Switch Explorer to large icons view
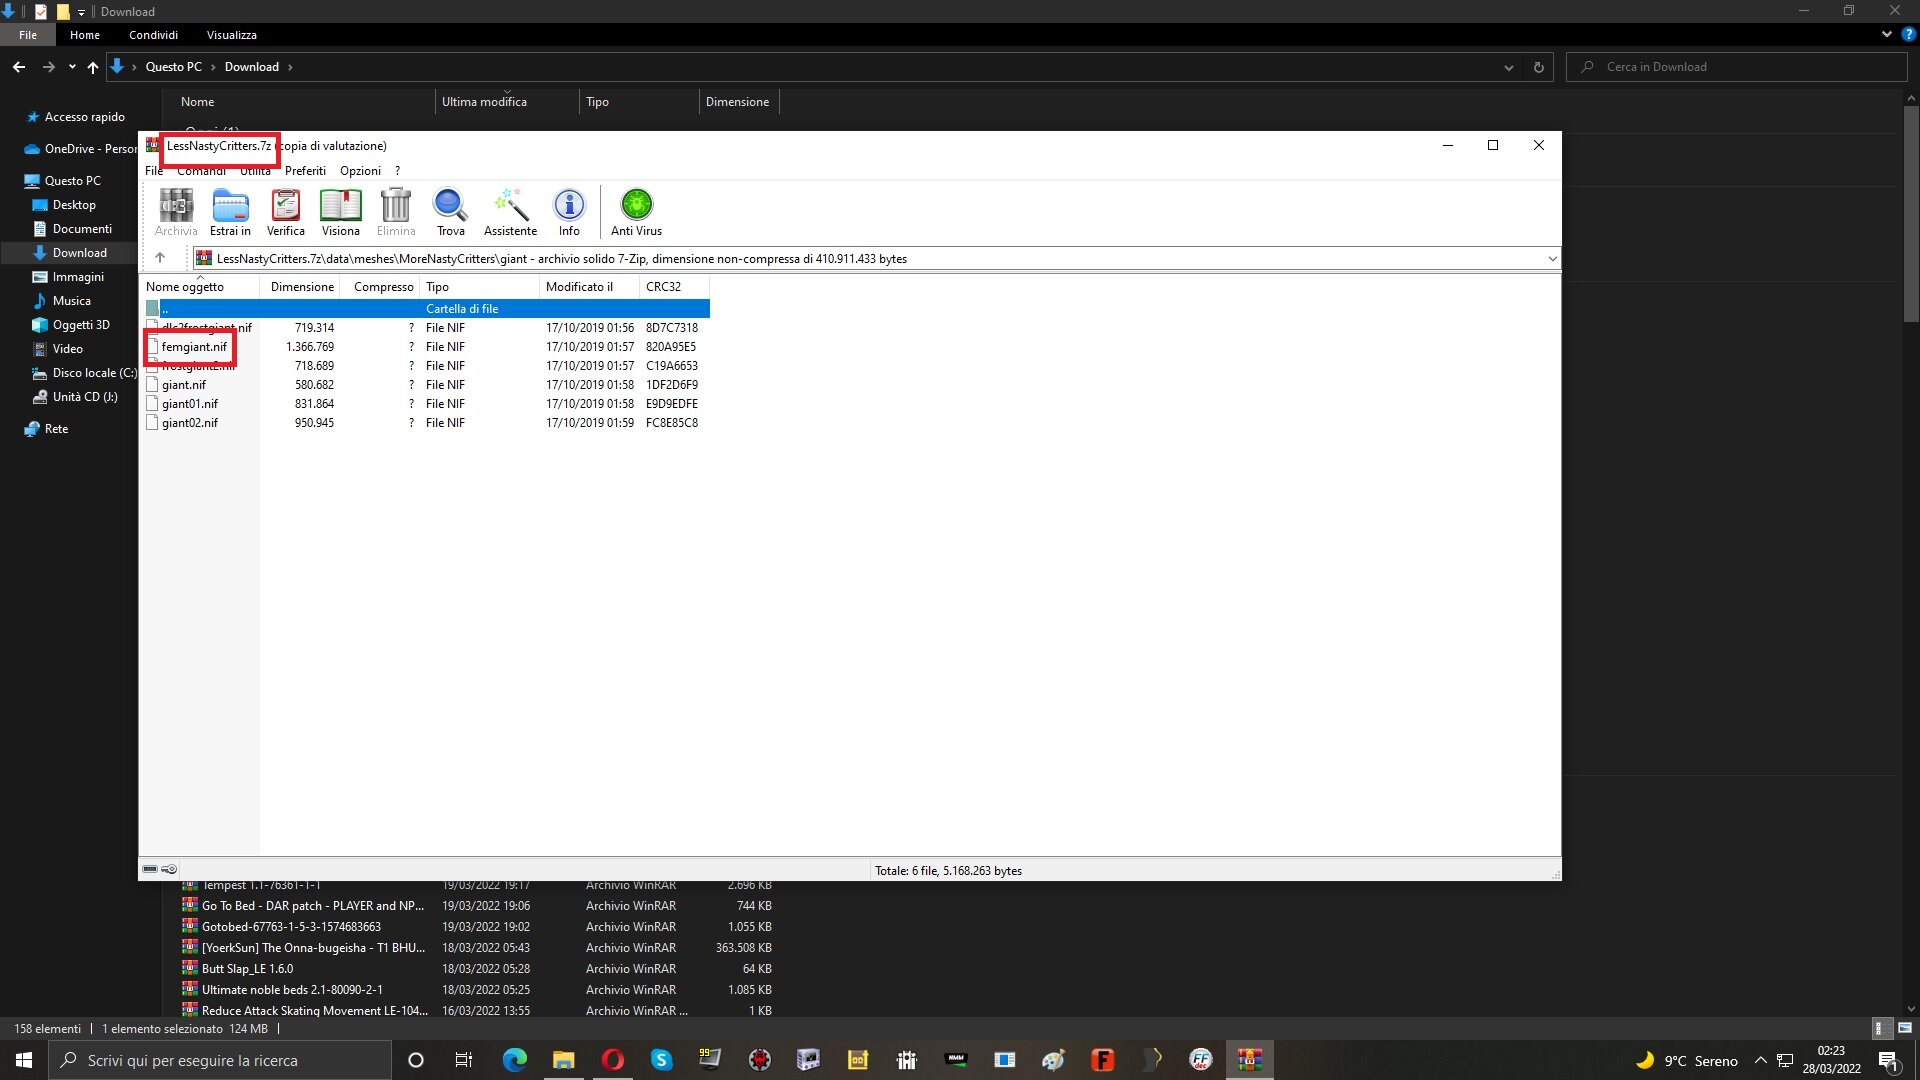Image resolution: width=1920 pixels, height=1080 pixels. point(1904,1028)
